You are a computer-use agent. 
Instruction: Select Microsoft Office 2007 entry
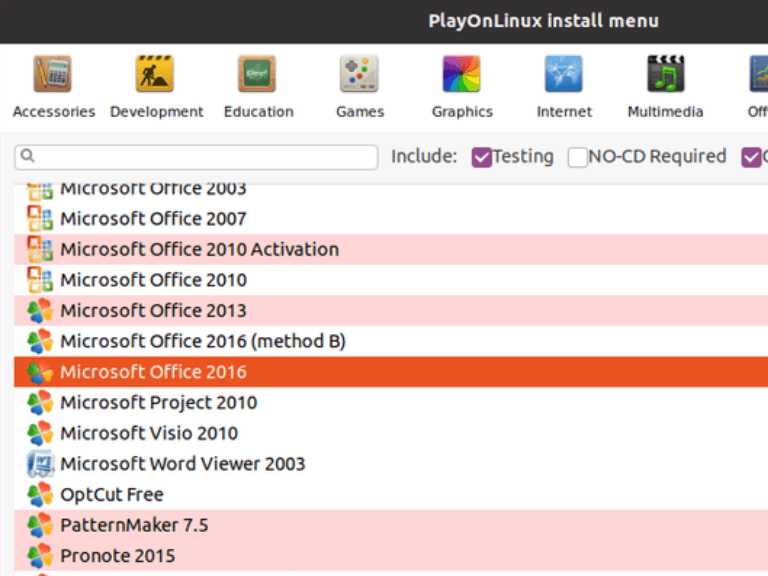click(x=391, y=218)
